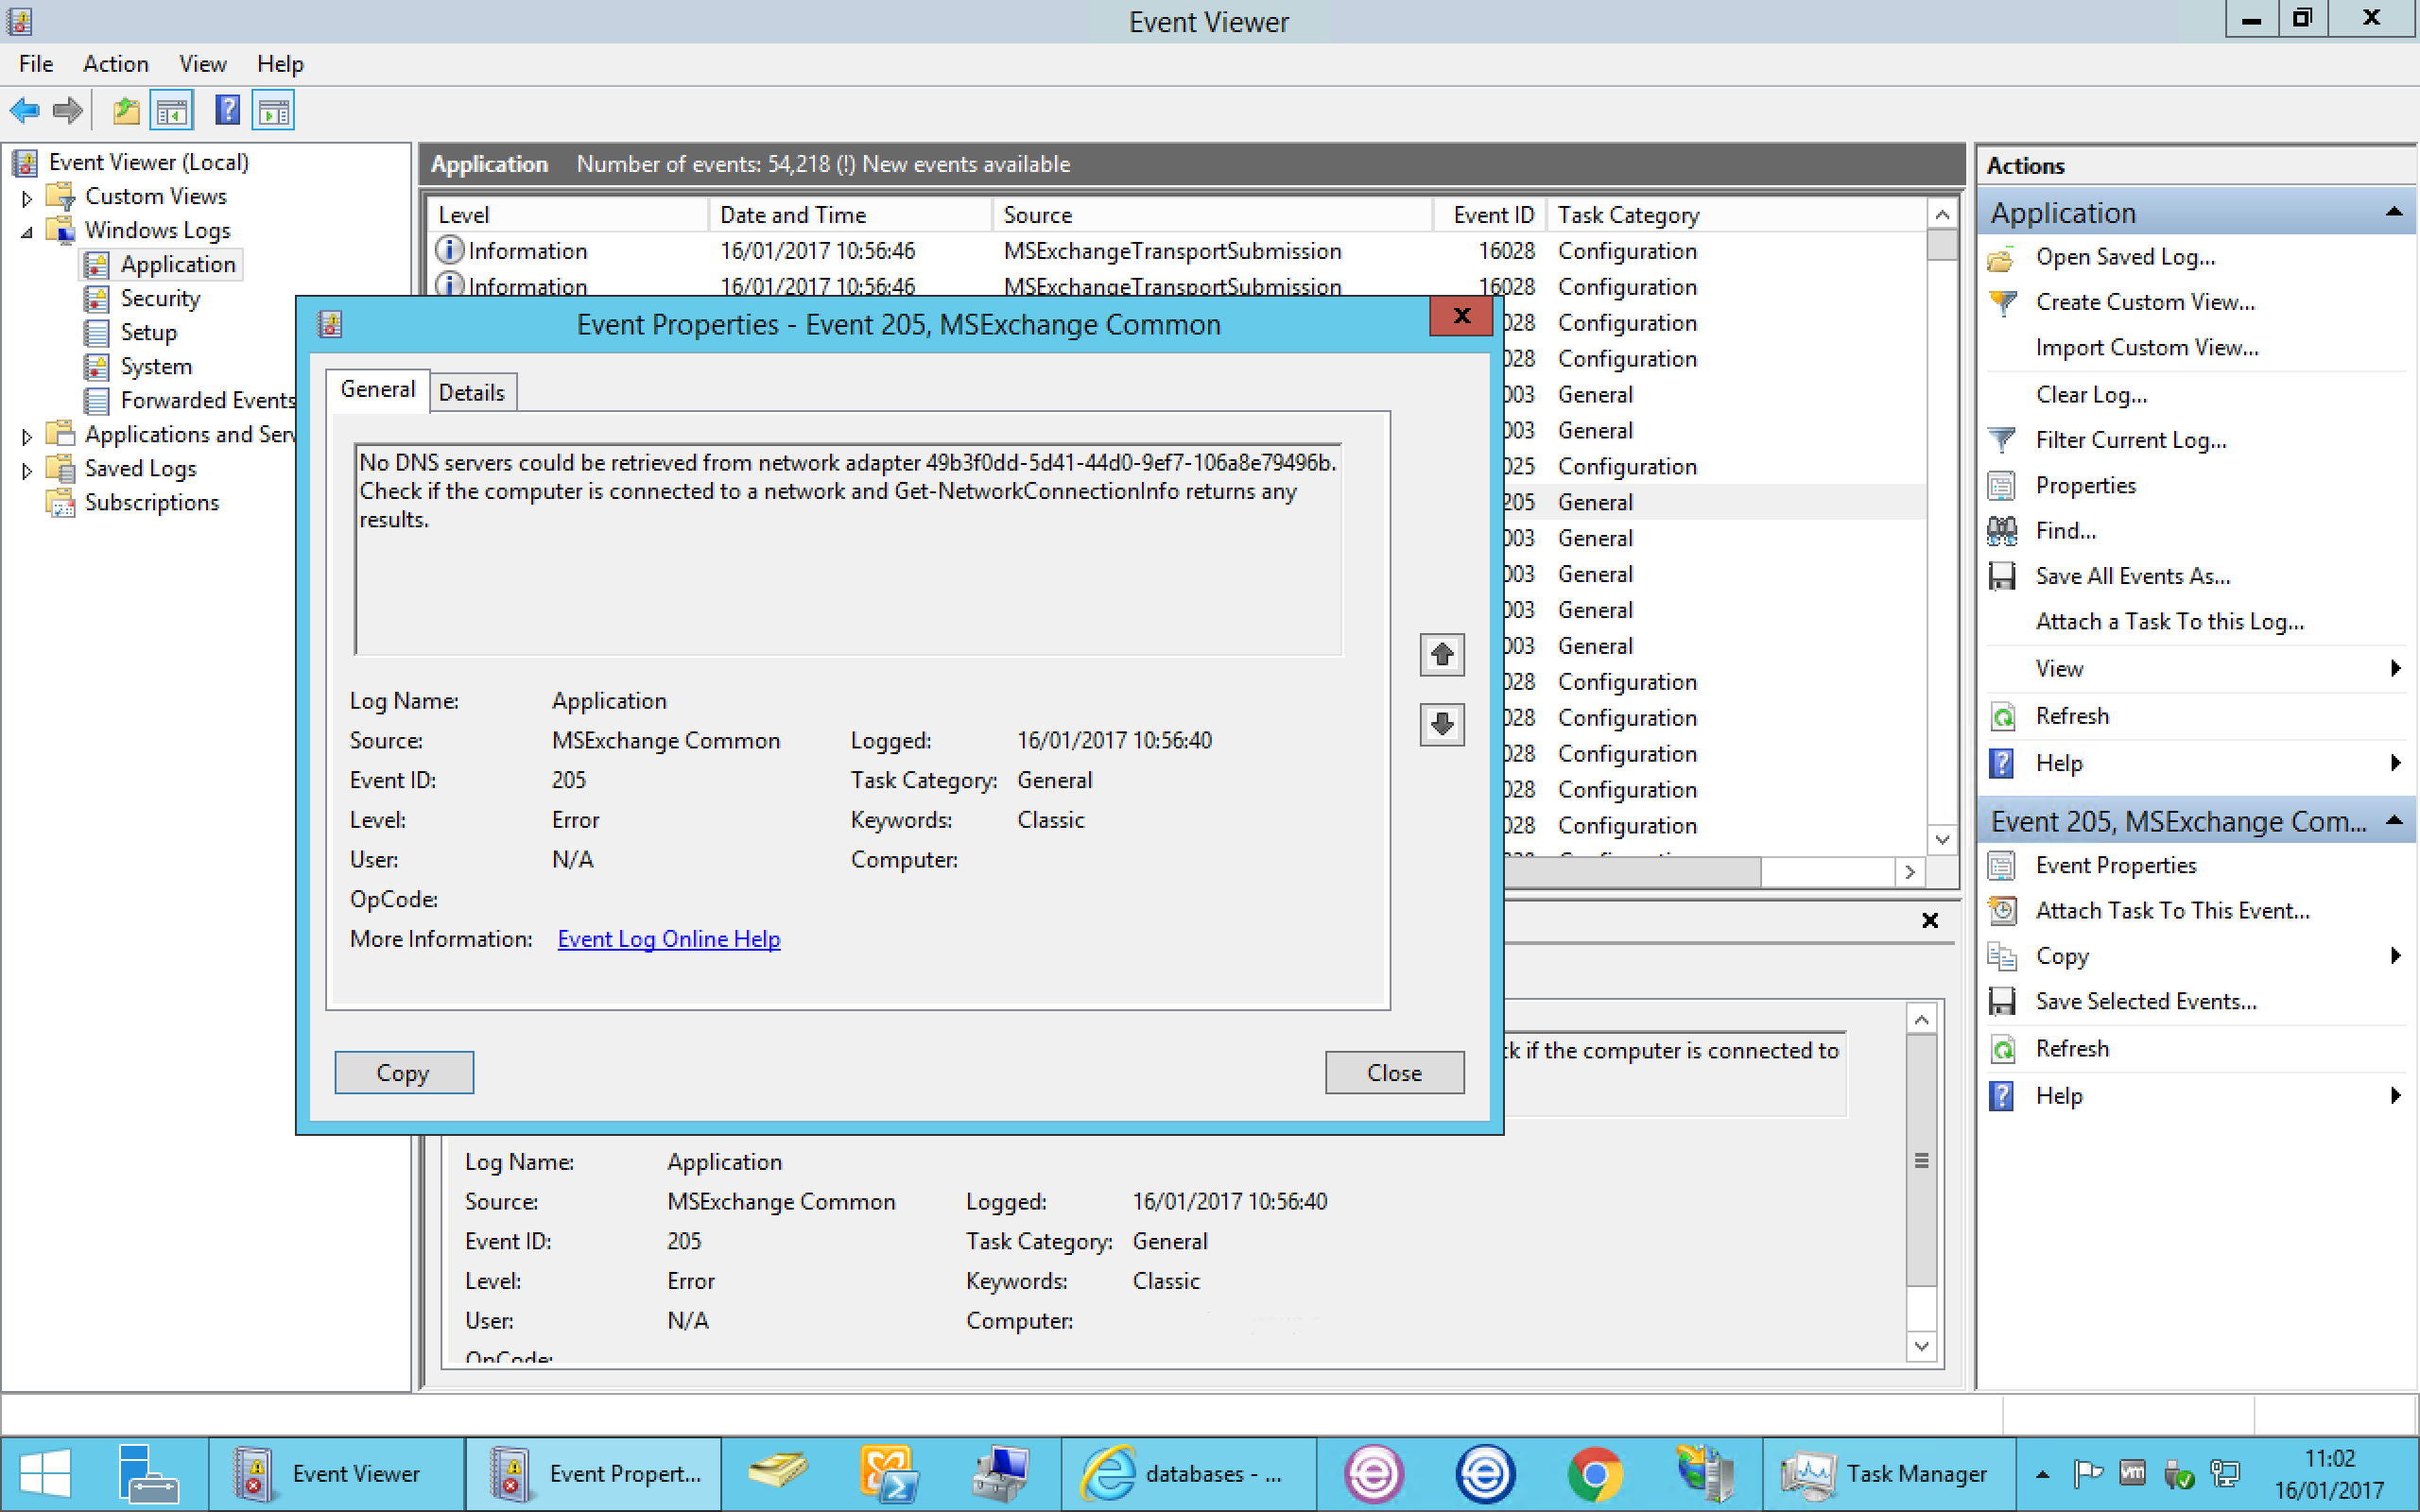The image size is (2420, 1512).
Task: Open Saved Log in the Actions pane
Action: pos(2124,257)
